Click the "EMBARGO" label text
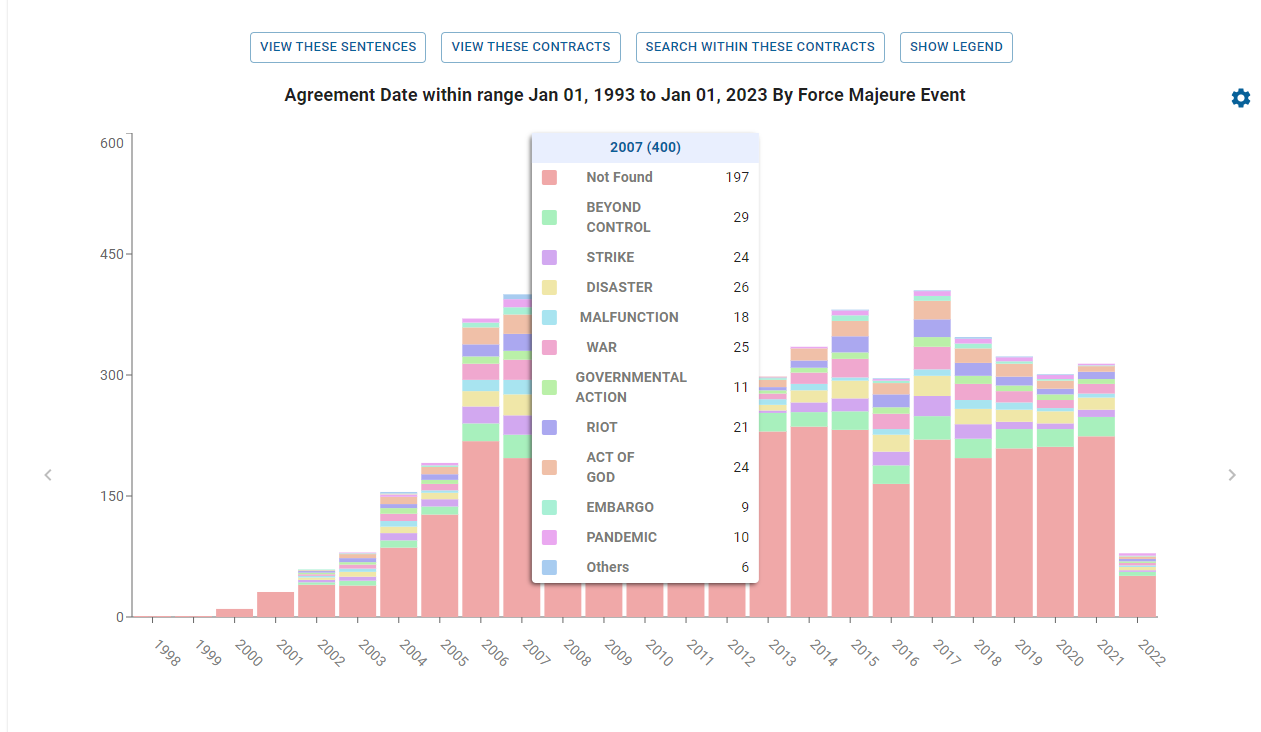The image size is (1261, 732). coord(620,507)
